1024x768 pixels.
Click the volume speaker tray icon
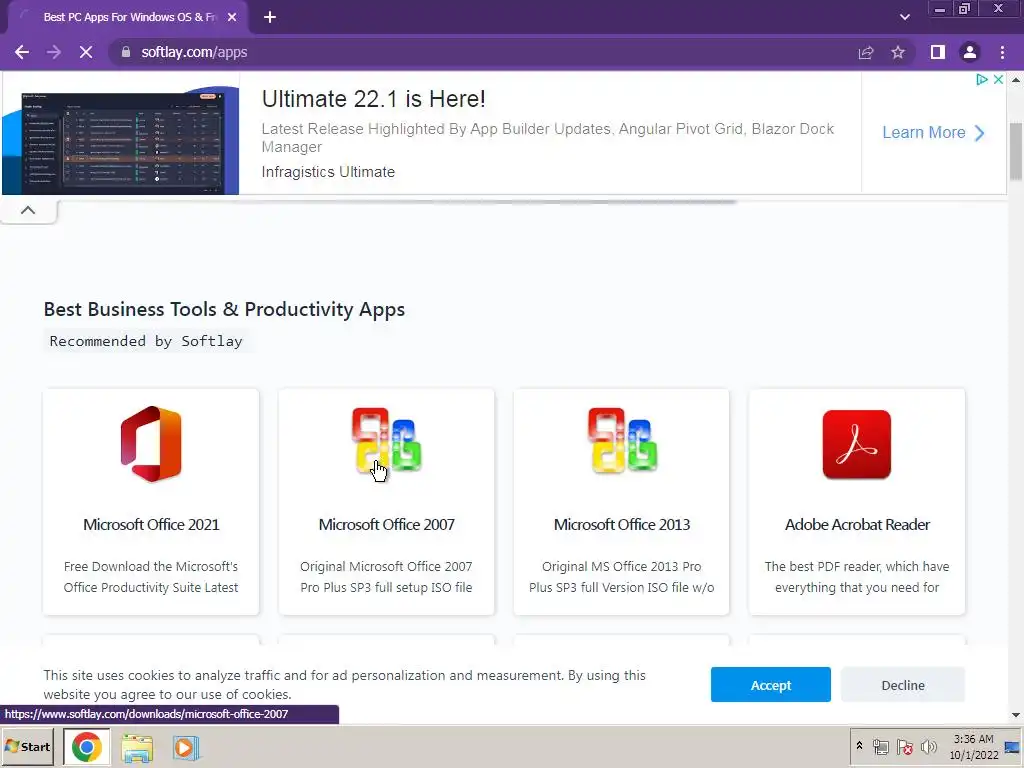pos(928,747)
